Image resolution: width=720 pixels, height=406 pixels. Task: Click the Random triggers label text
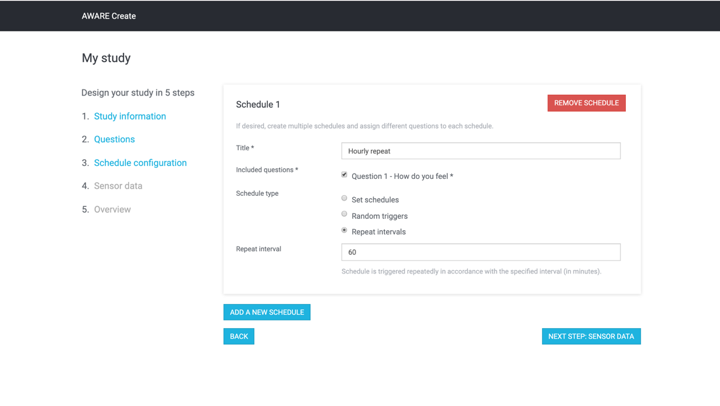(x=379, y=216)
